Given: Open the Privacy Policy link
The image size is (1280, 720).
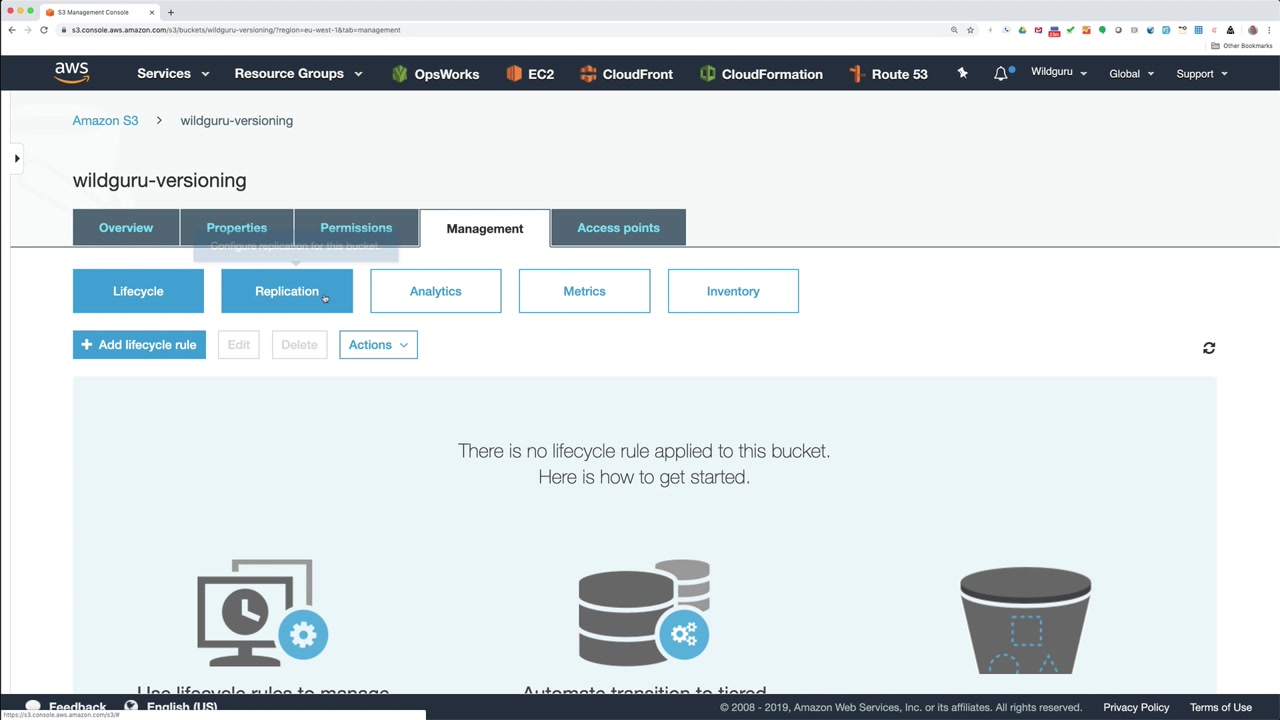Looking at the screenshot, I should 1136,707.
